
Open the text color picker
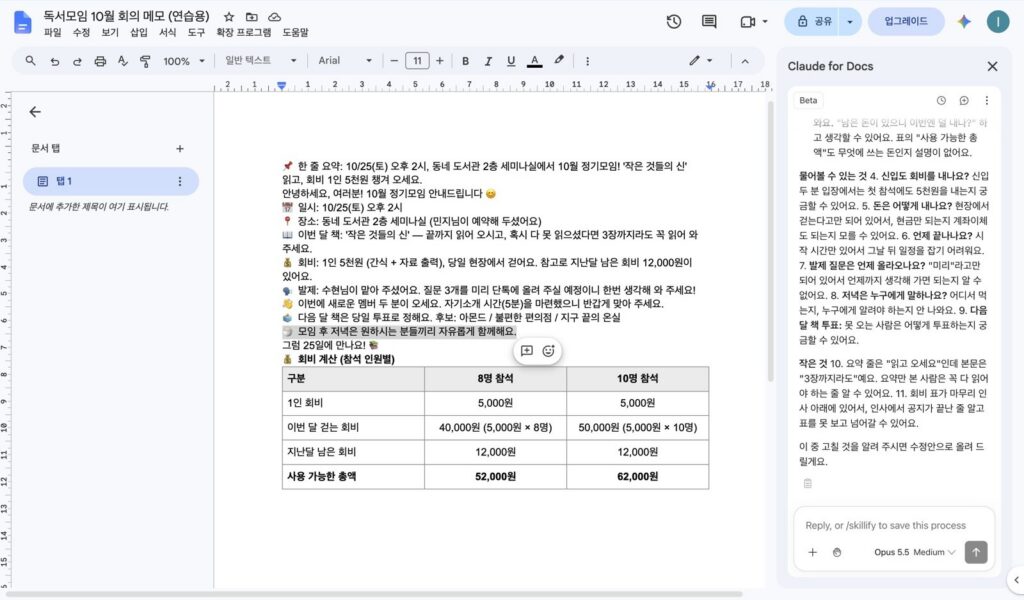click(x=534, y=61)
